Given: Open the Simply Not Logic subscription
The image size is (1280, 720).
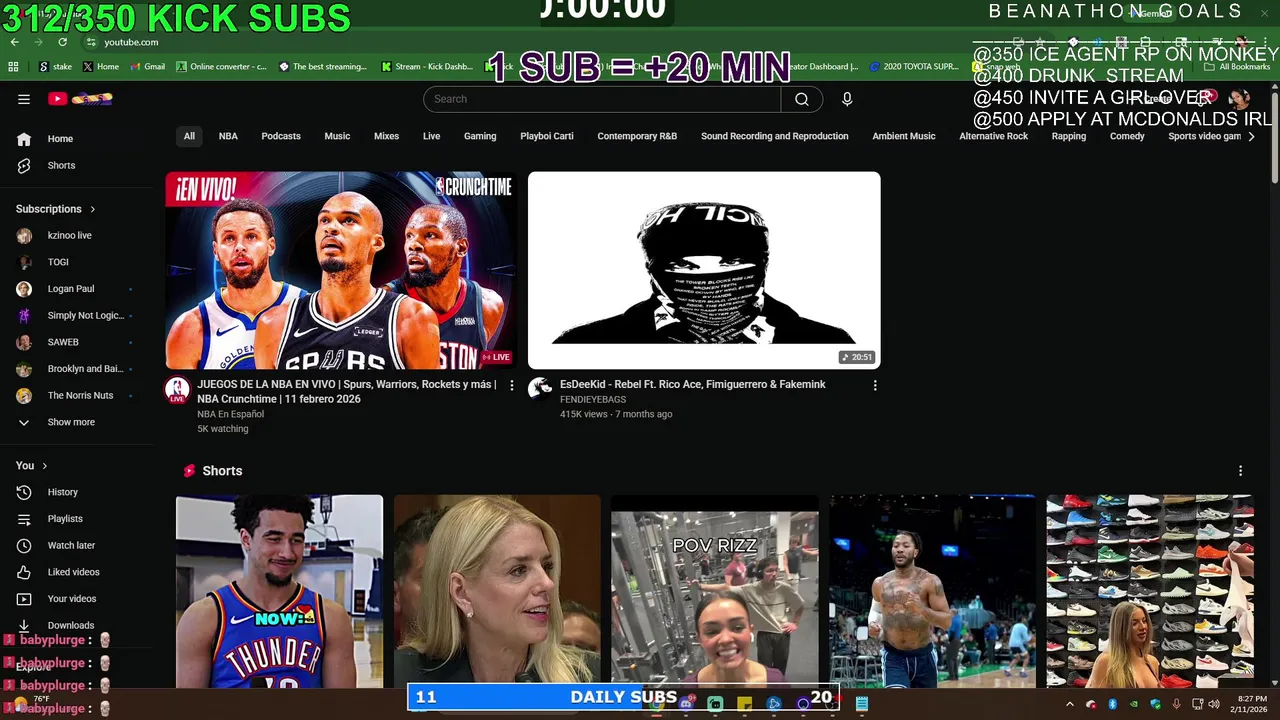Looking at the screenshot, I should tap(77, 316).
